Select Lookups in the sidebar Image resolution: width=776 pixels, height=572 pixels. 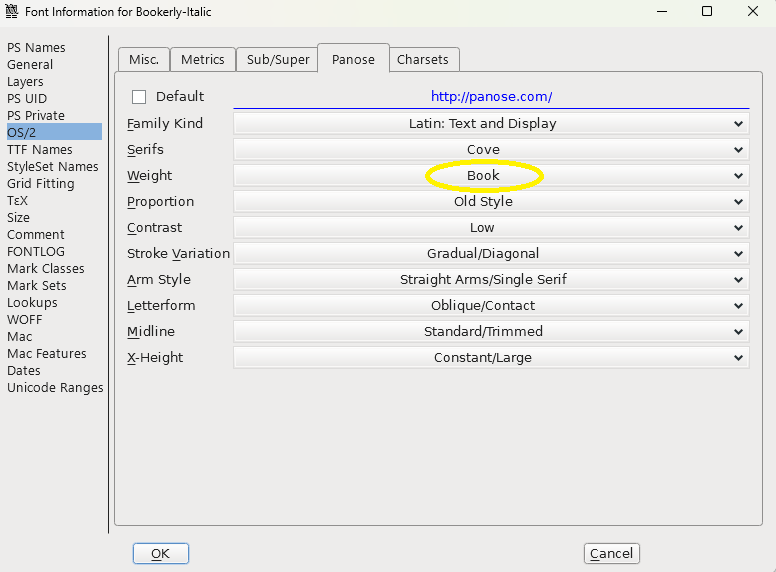point(32,302)
